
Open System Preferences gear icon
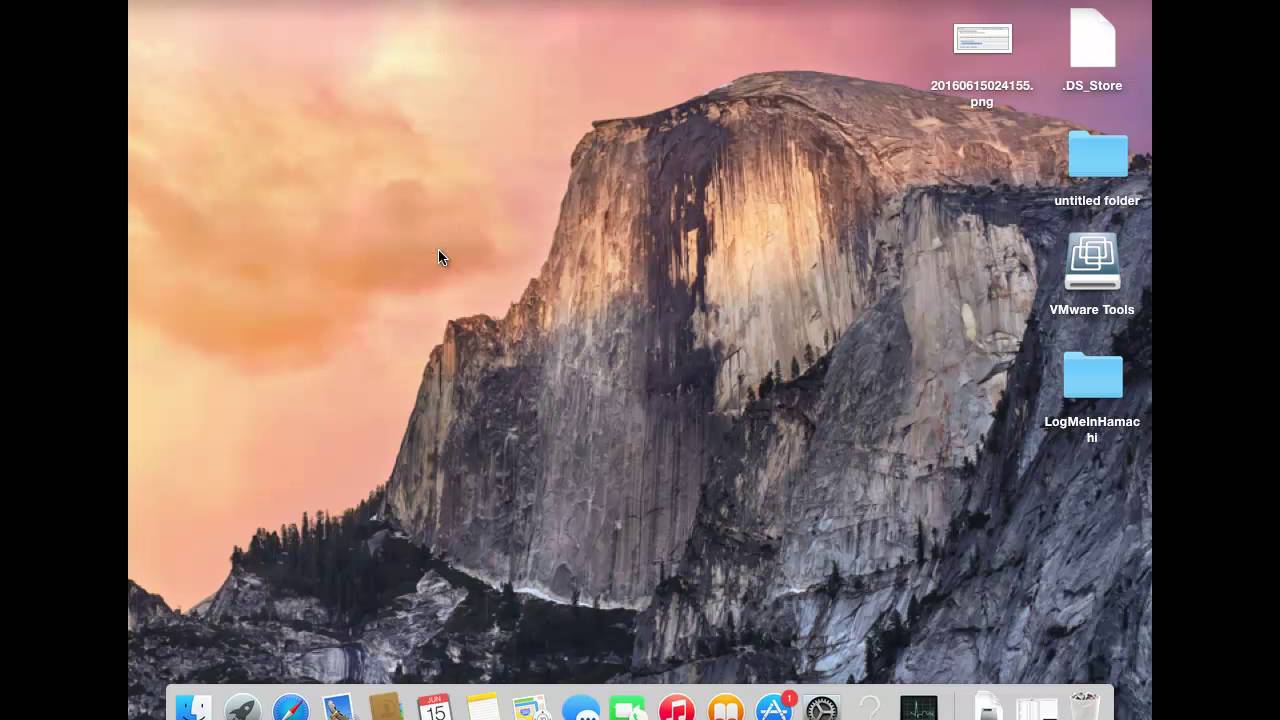822,708
